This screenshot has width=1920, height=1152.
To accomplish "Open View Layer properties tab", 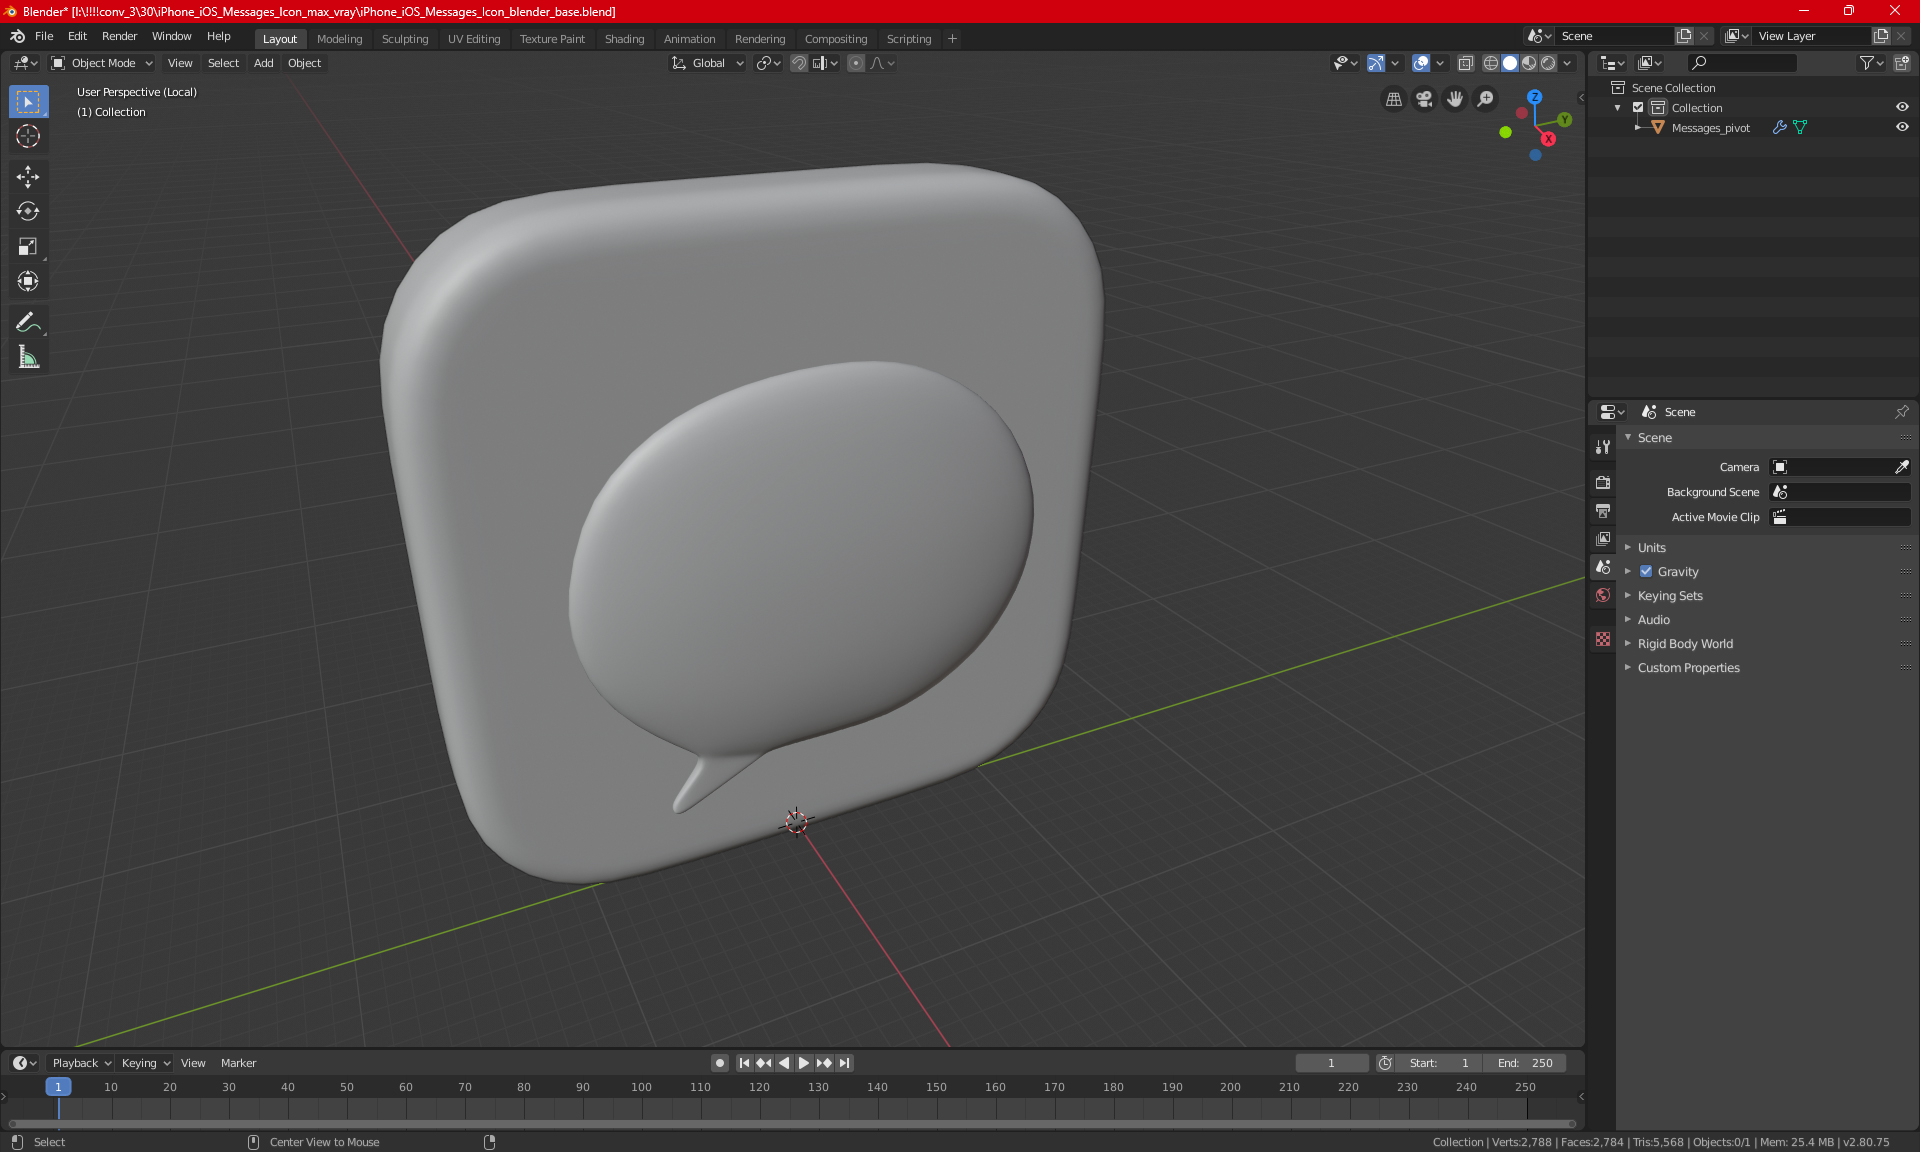I will point(1603,538).
